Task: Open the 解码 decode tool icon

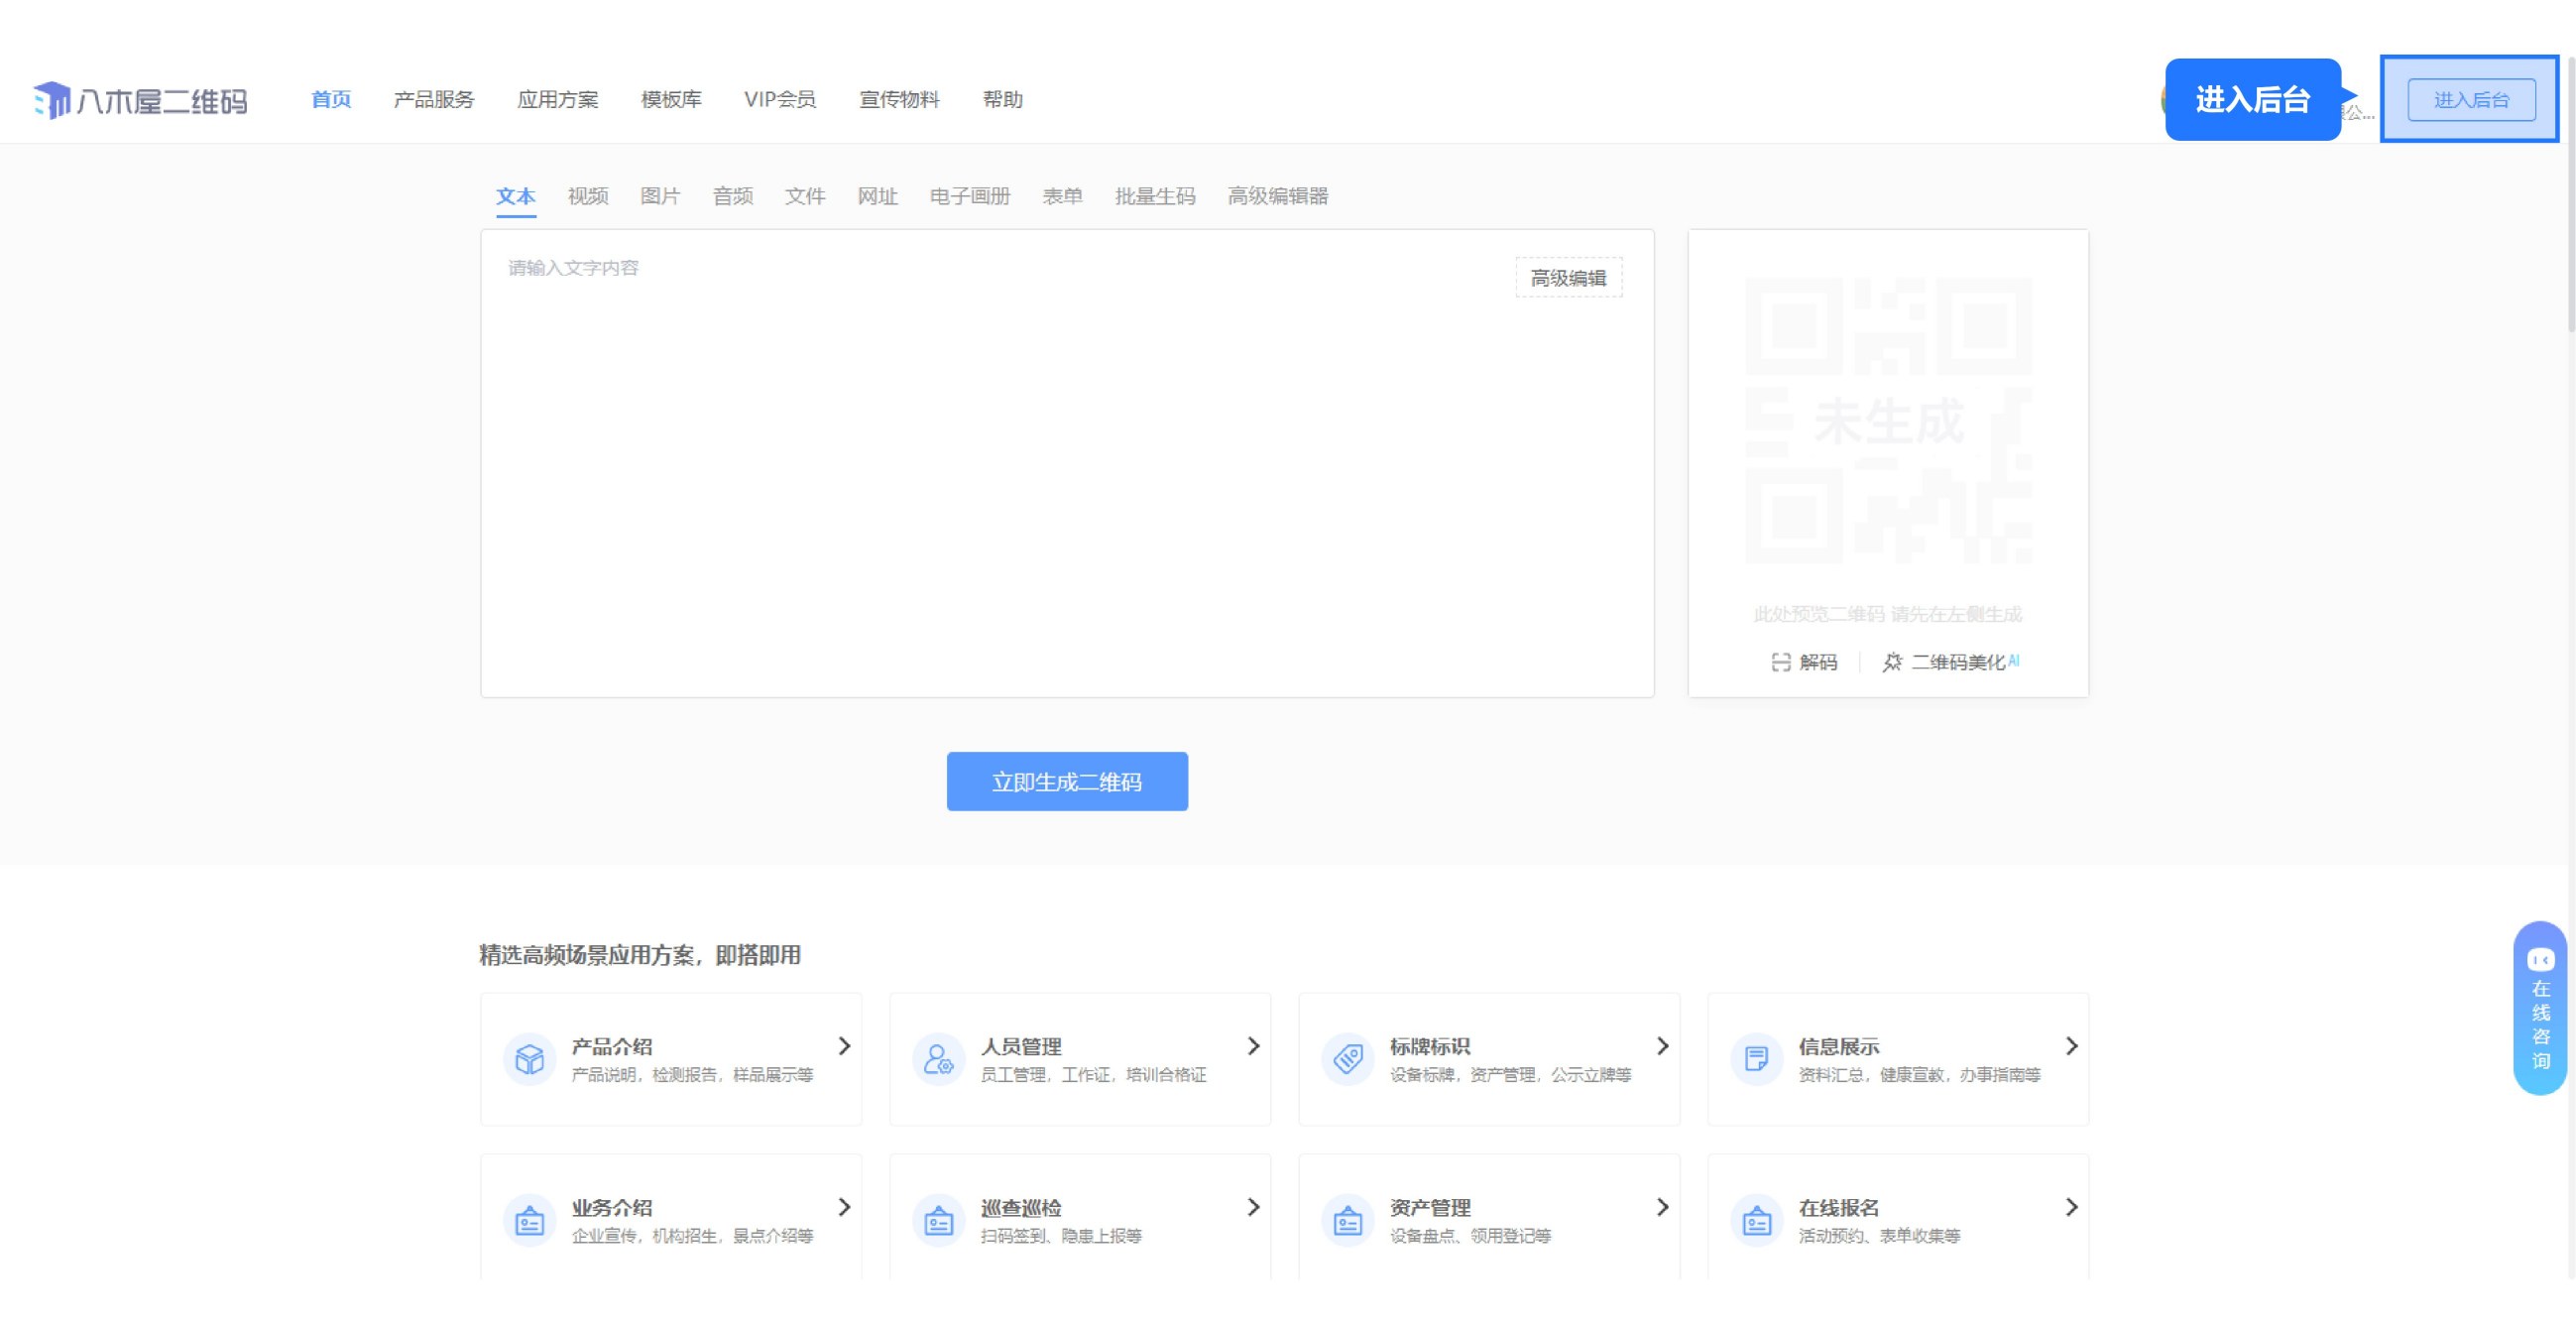Action: pos(1781,662)
